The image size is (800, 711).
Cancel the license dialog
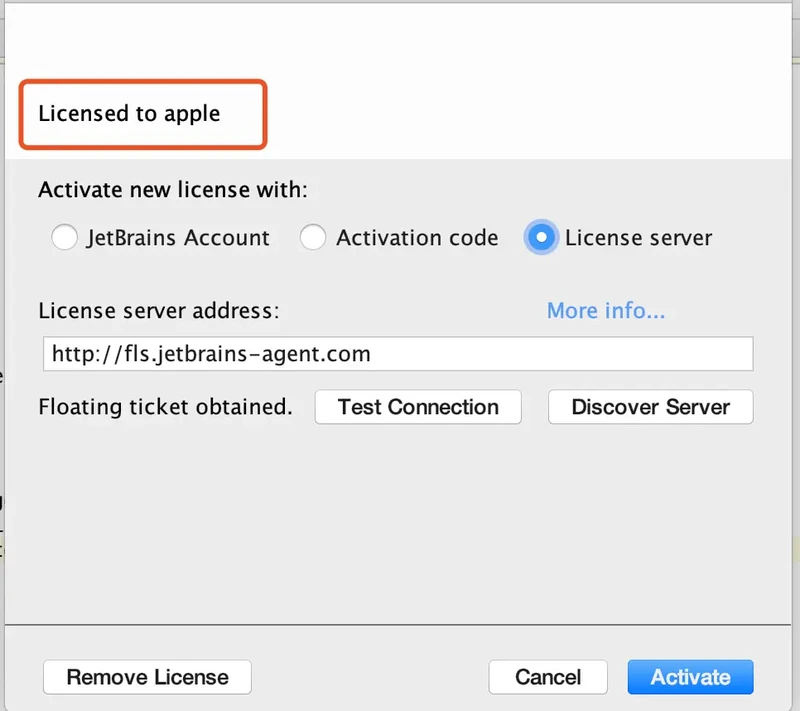click(x=548, y=677)
